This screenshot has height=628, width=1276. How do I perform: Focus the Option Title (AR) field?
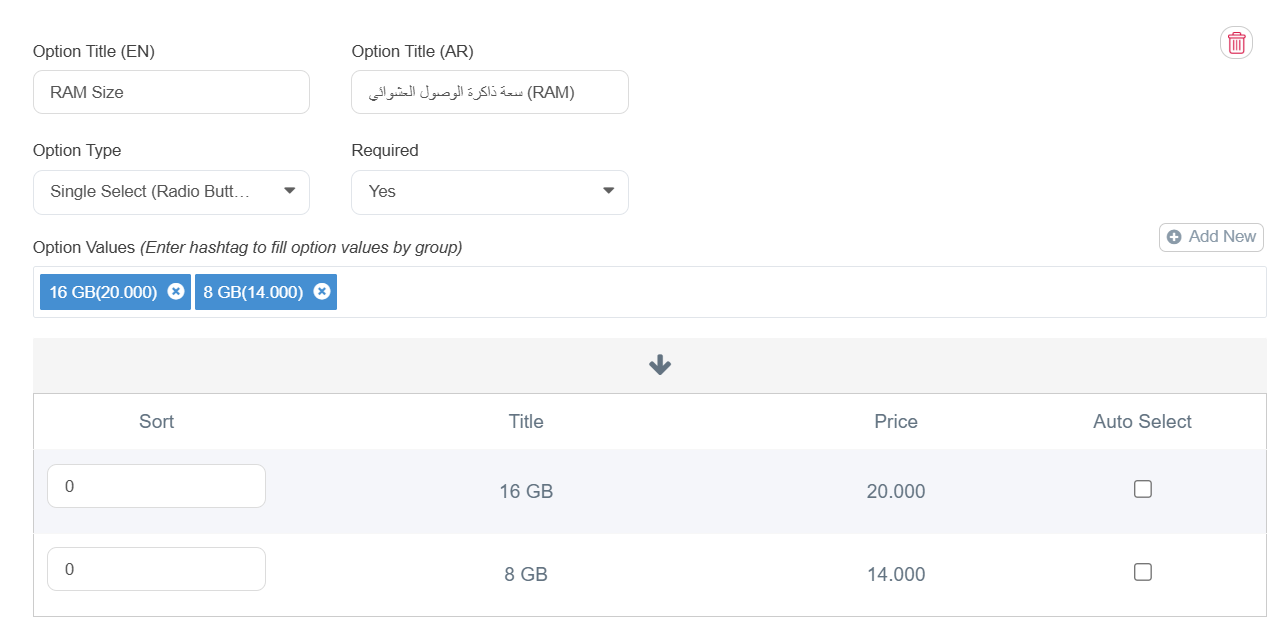tap(490, 92)
